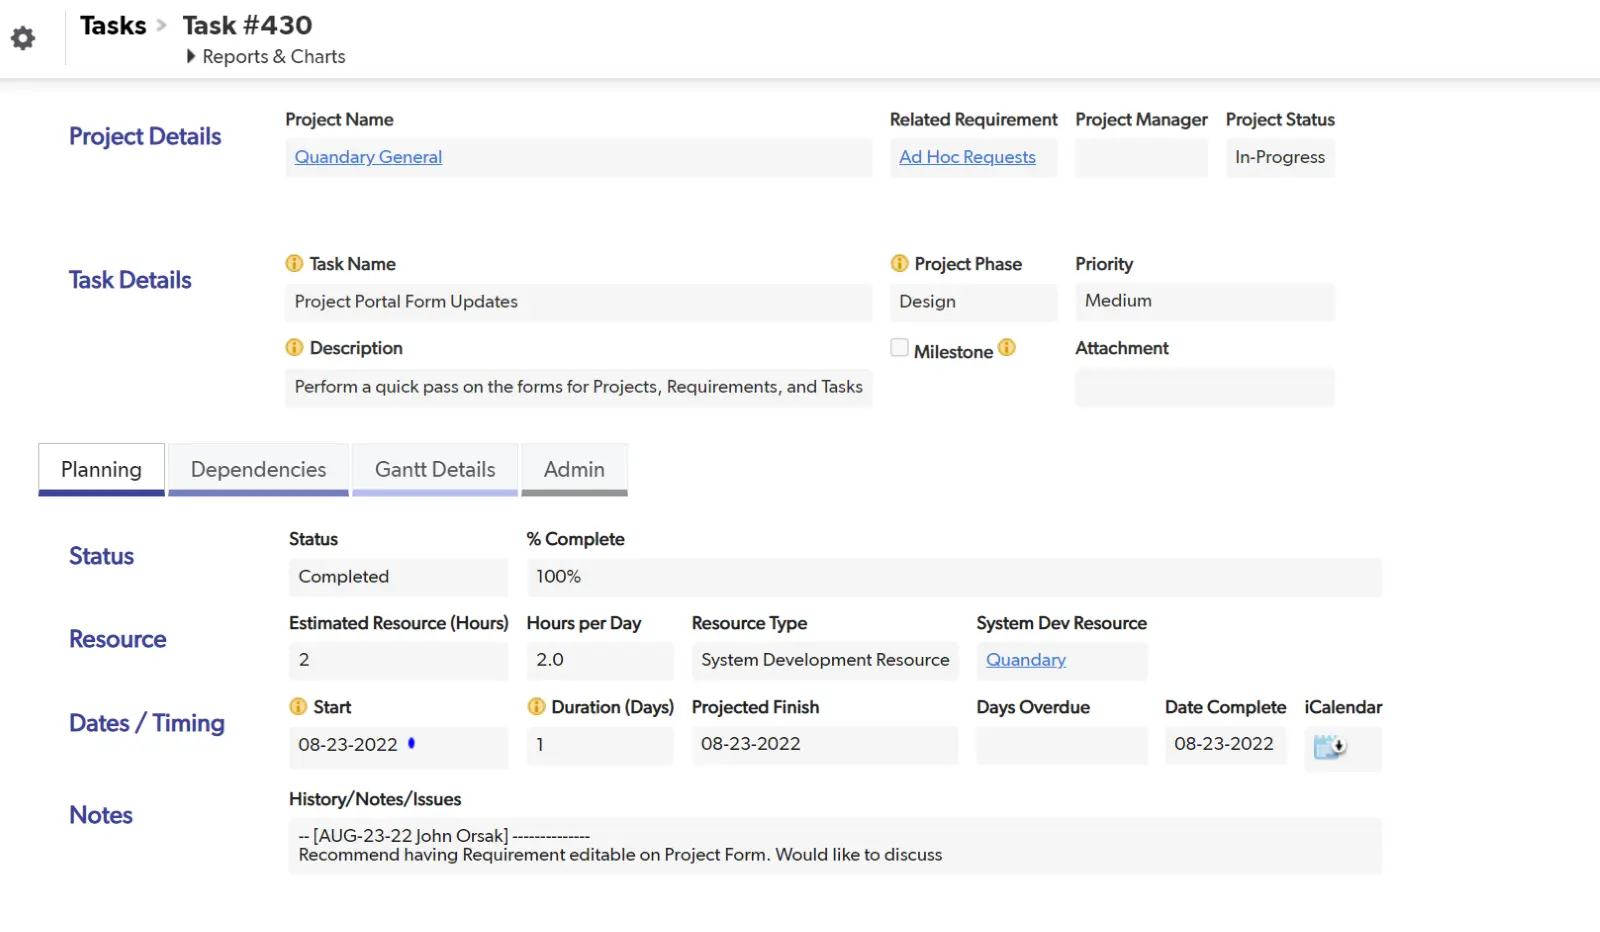Click the Task Name info icon
Screen dimensions: 1600x932
click(294, 263)
